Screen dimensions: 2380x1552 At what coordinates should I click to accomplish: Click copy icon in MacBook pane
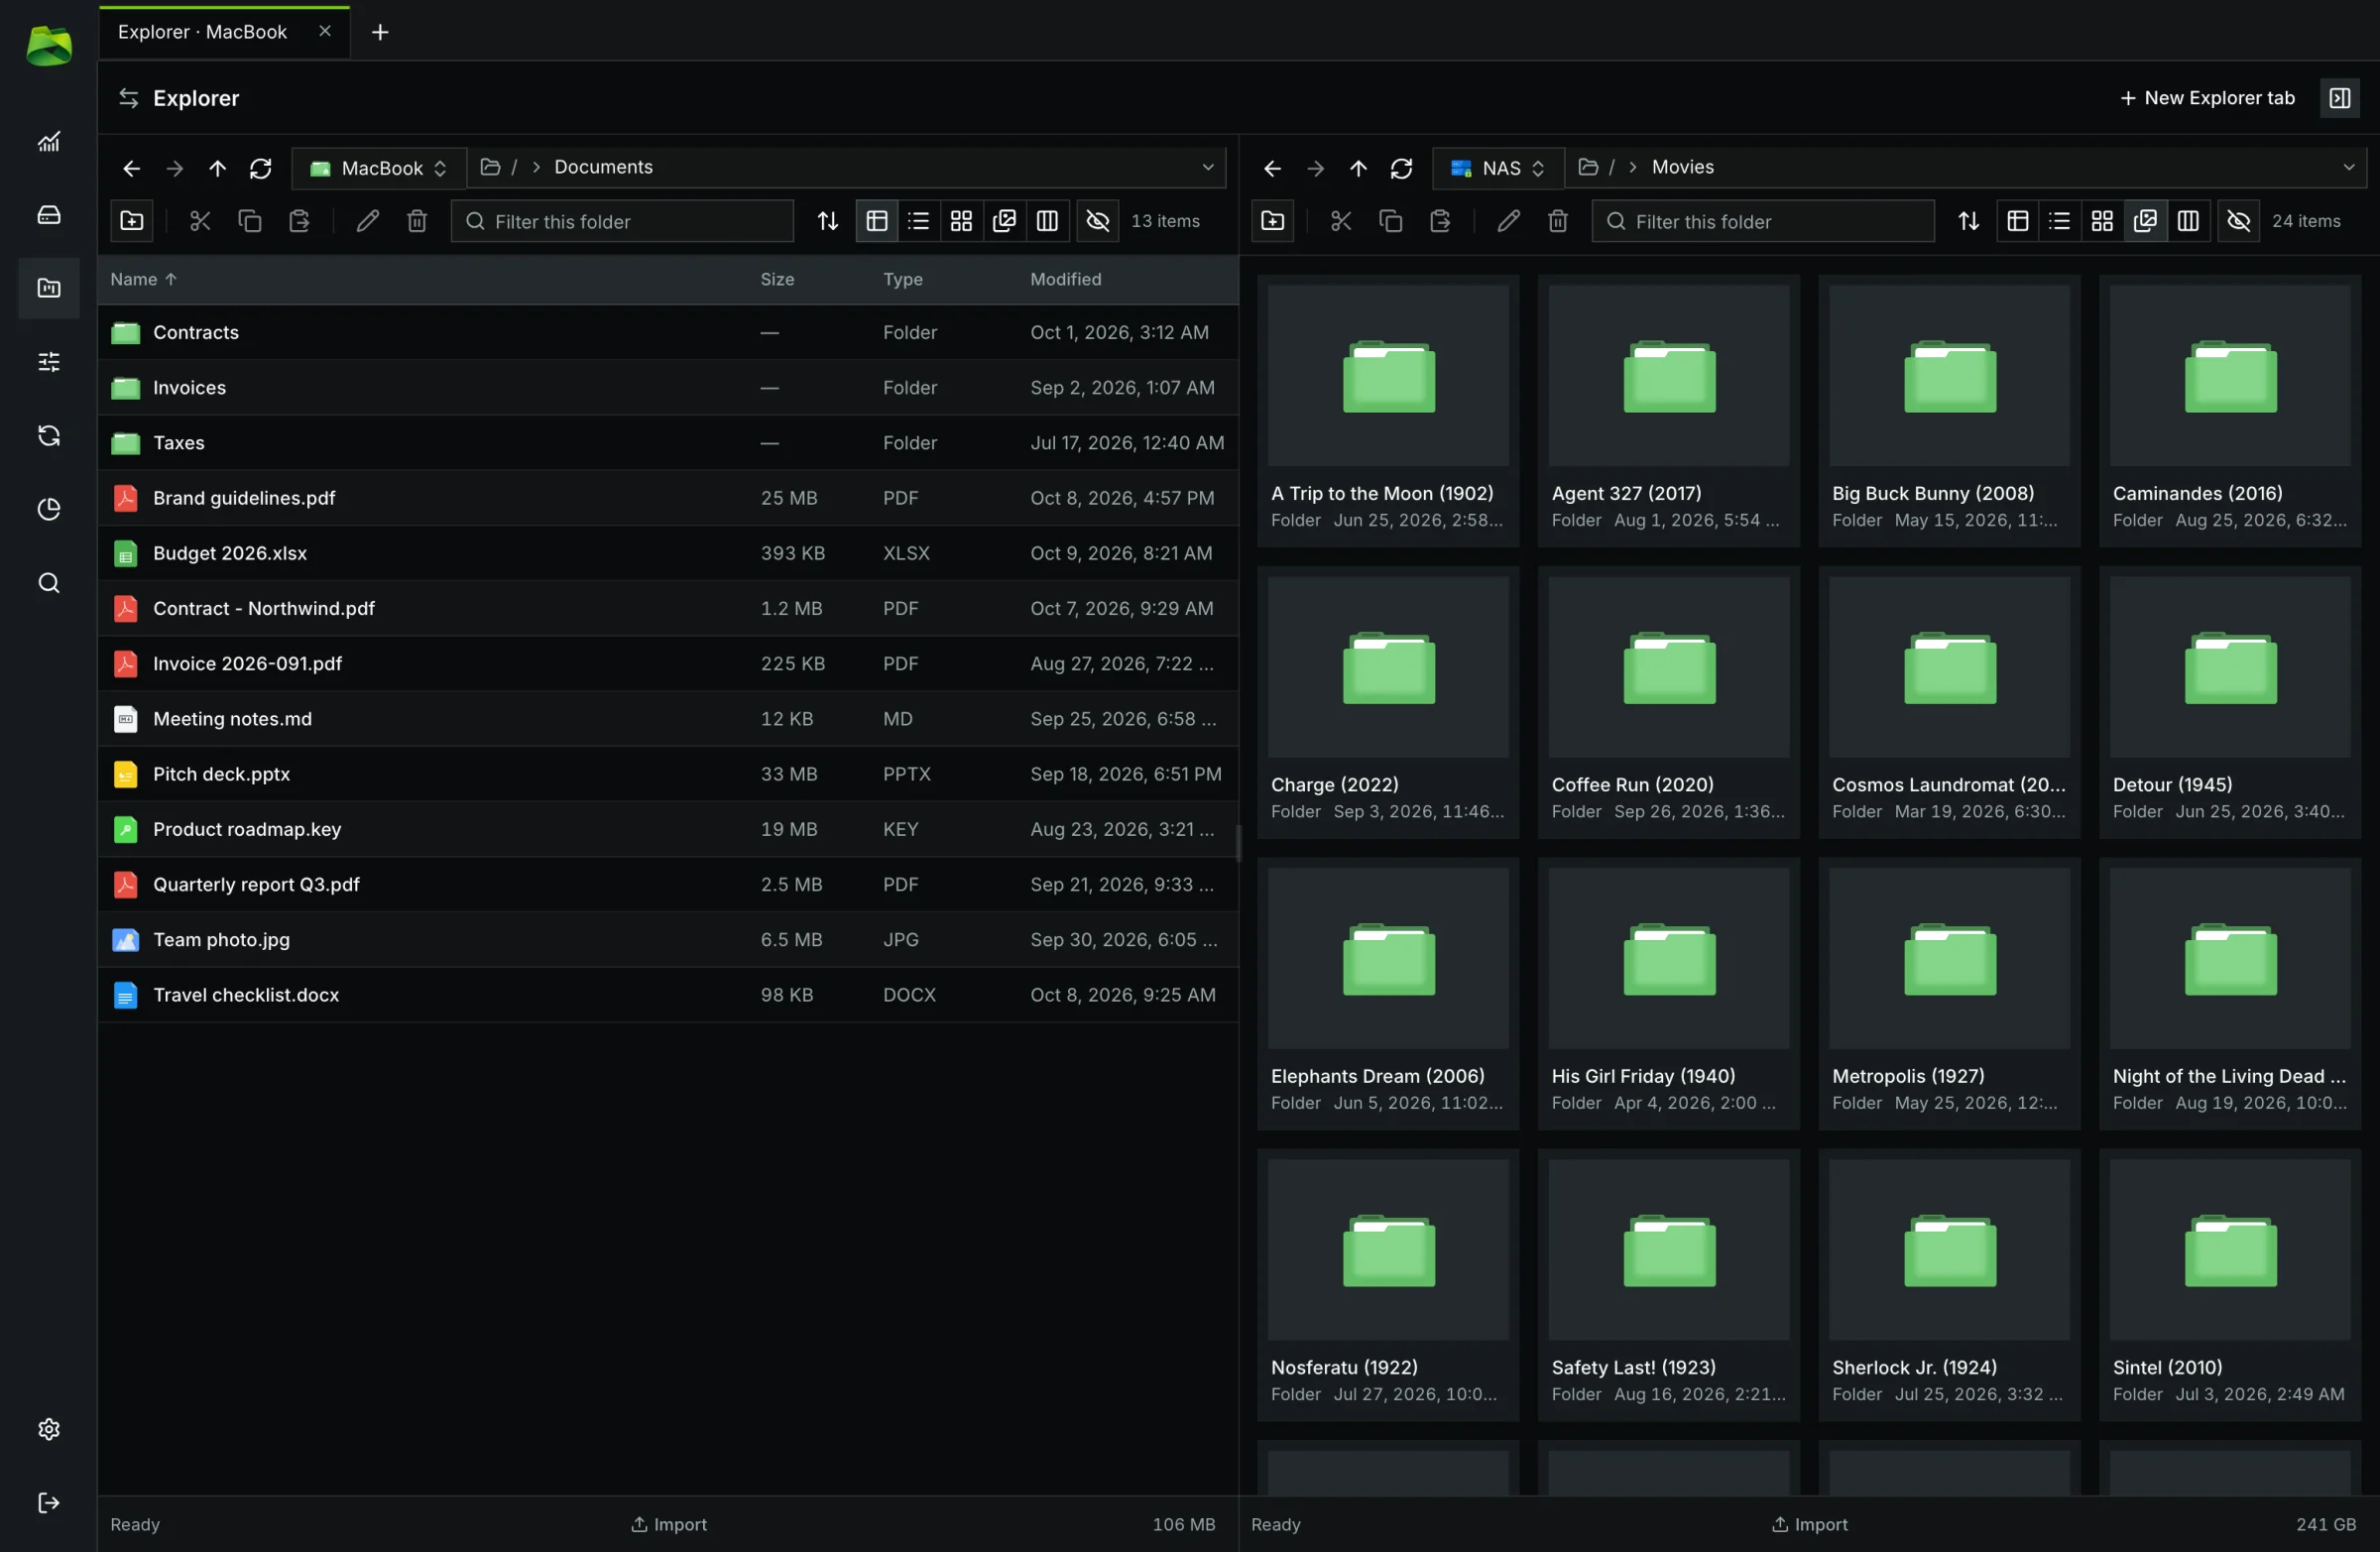250,221
